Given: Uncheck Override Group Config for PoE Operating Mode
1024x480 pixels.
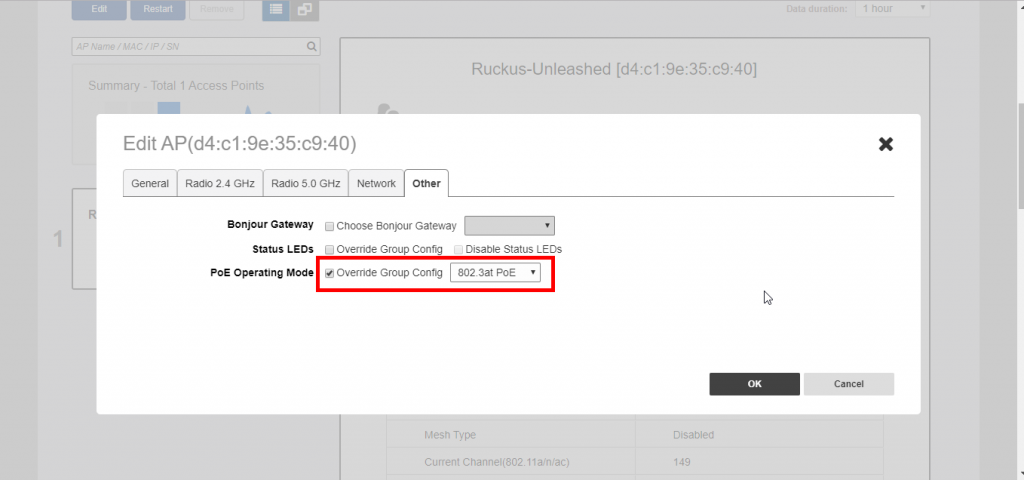Looking at the screenshot, I should point(330,273).
